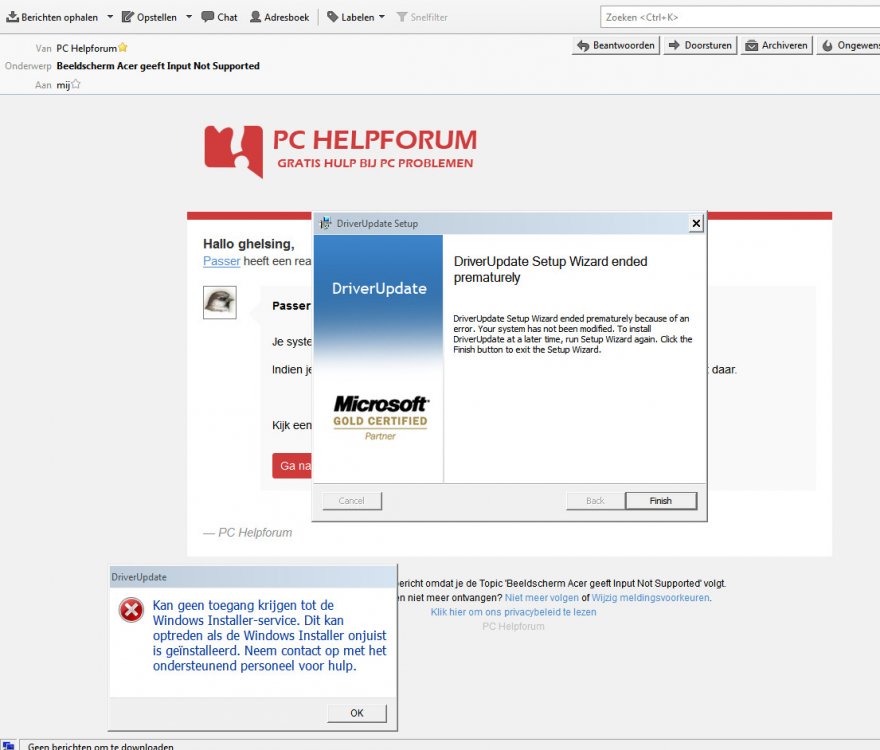Click the PC Helpforum logo image
The height and width of the screenshot is (750, 880).
point(341,152)
